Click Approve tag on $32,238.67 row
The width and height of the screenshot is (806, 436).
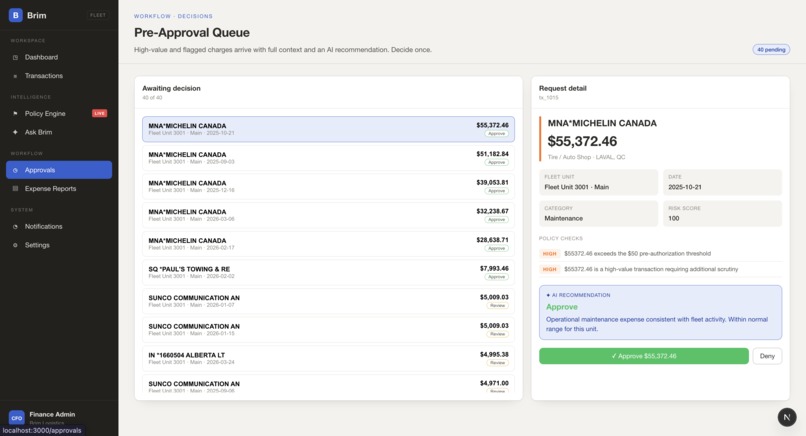tap(497, 220)
